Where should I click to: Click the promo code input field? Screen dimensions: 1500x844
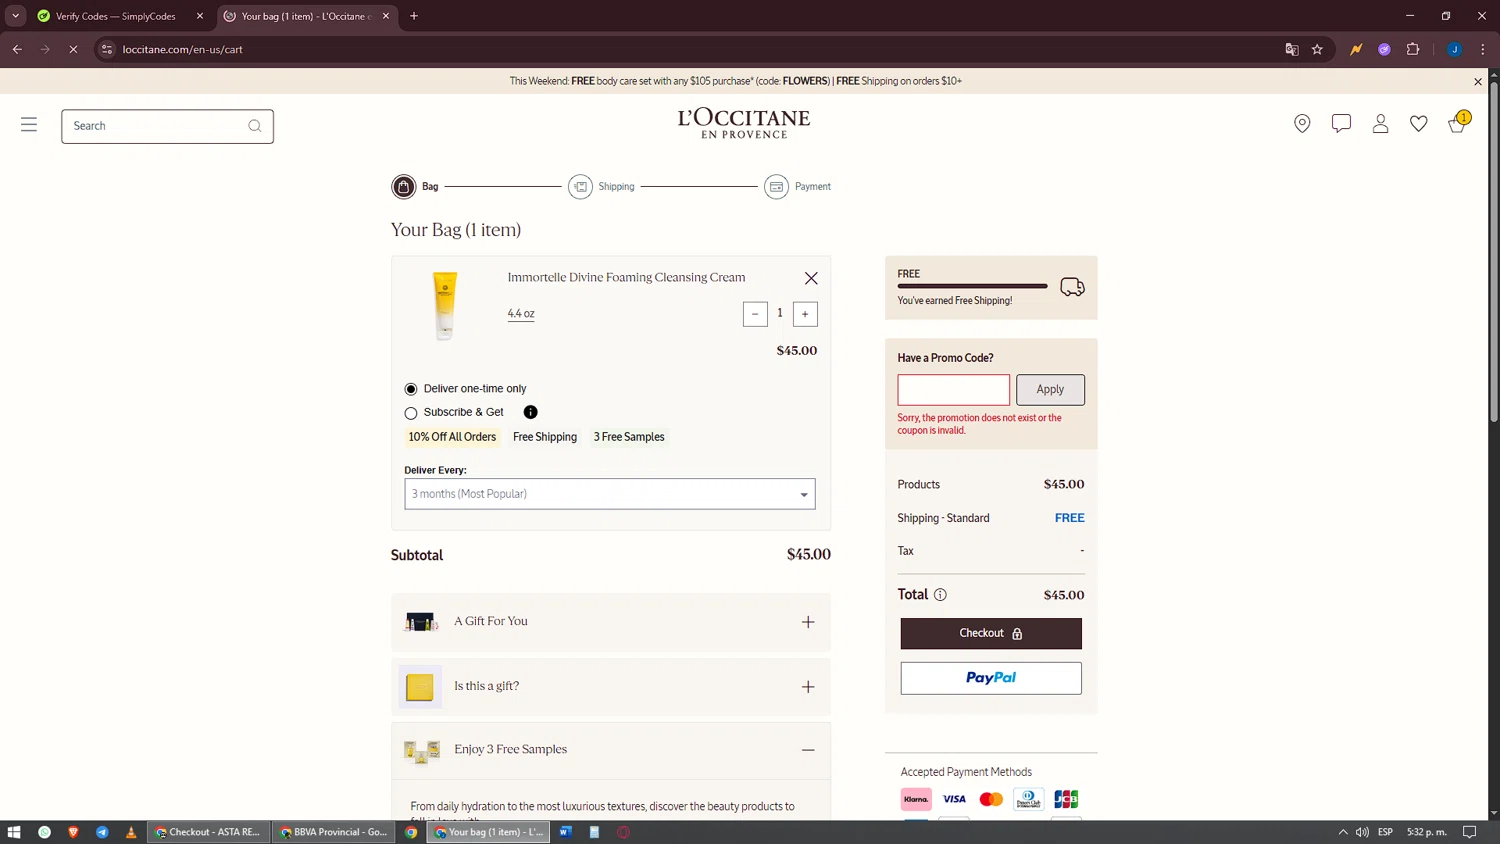click(954, 390)
